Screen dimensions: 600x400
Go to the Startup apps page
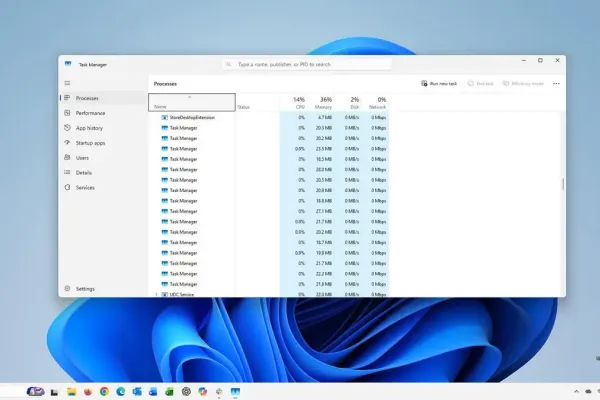[103, 143]
